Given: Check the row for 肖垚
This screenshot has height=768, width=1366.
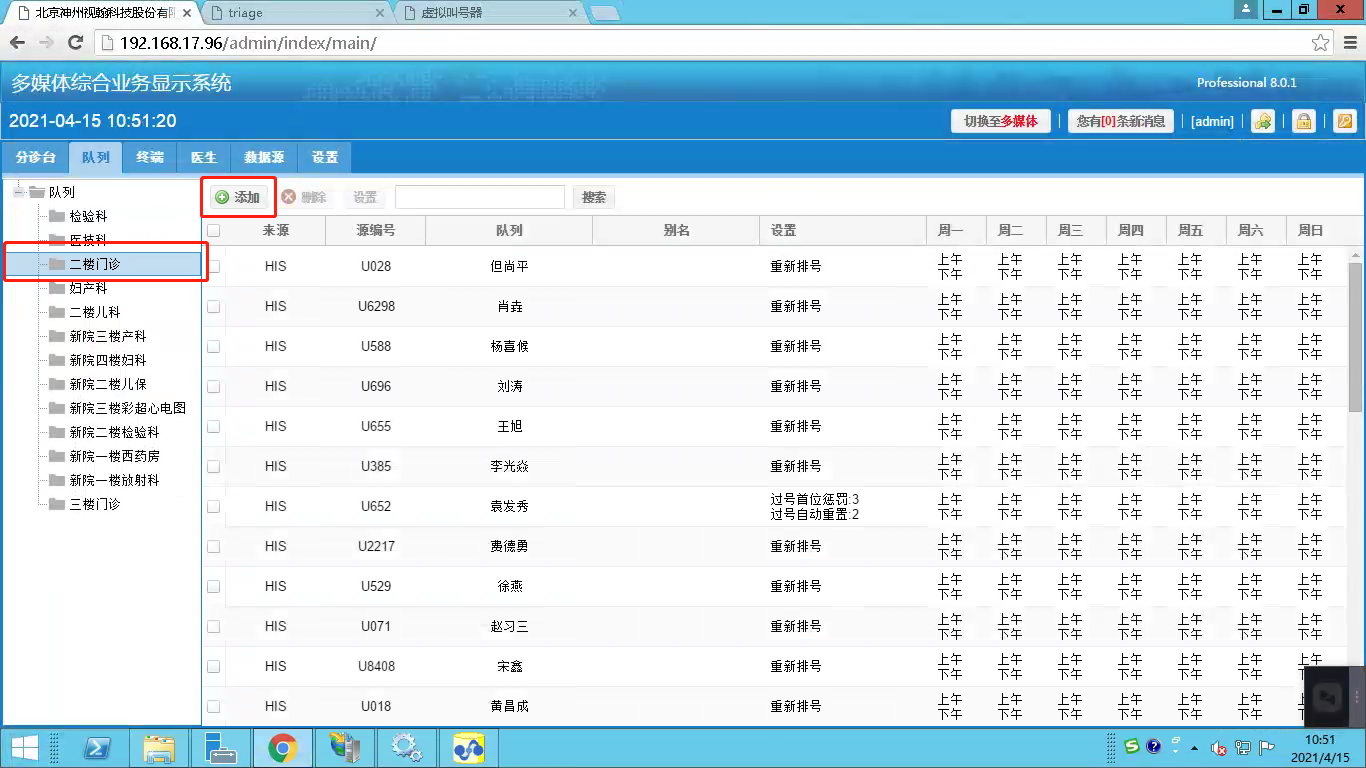Looking at the screenshot, I should [213, 306].
